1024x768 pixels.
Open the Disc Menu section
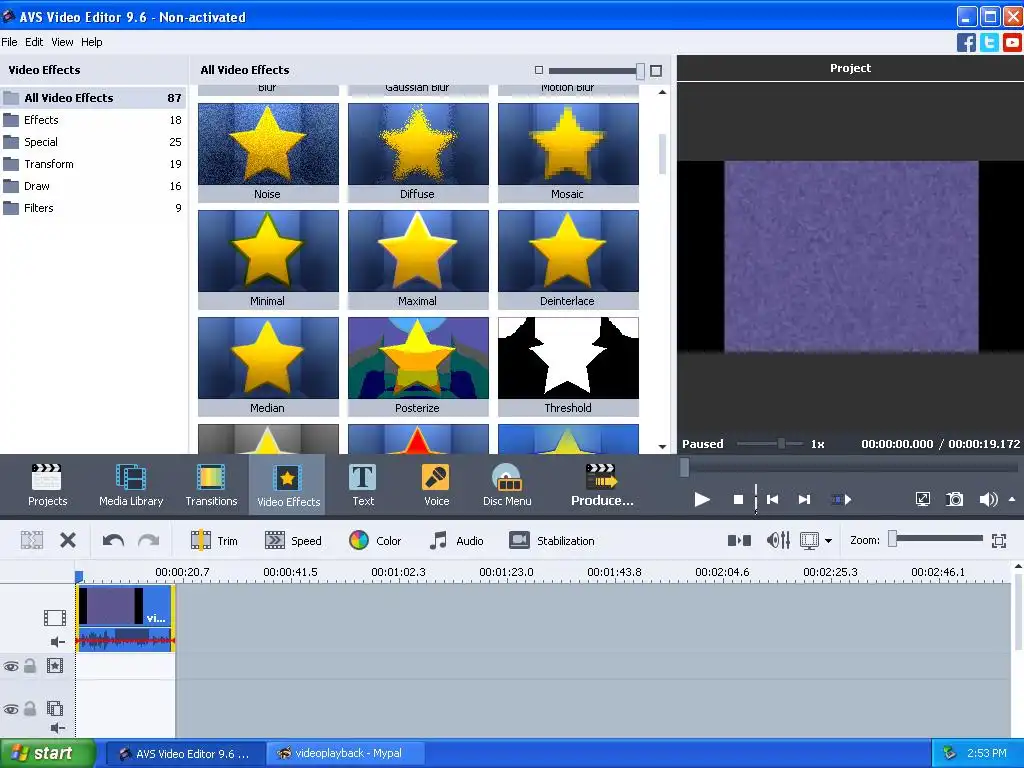(507, 485)
